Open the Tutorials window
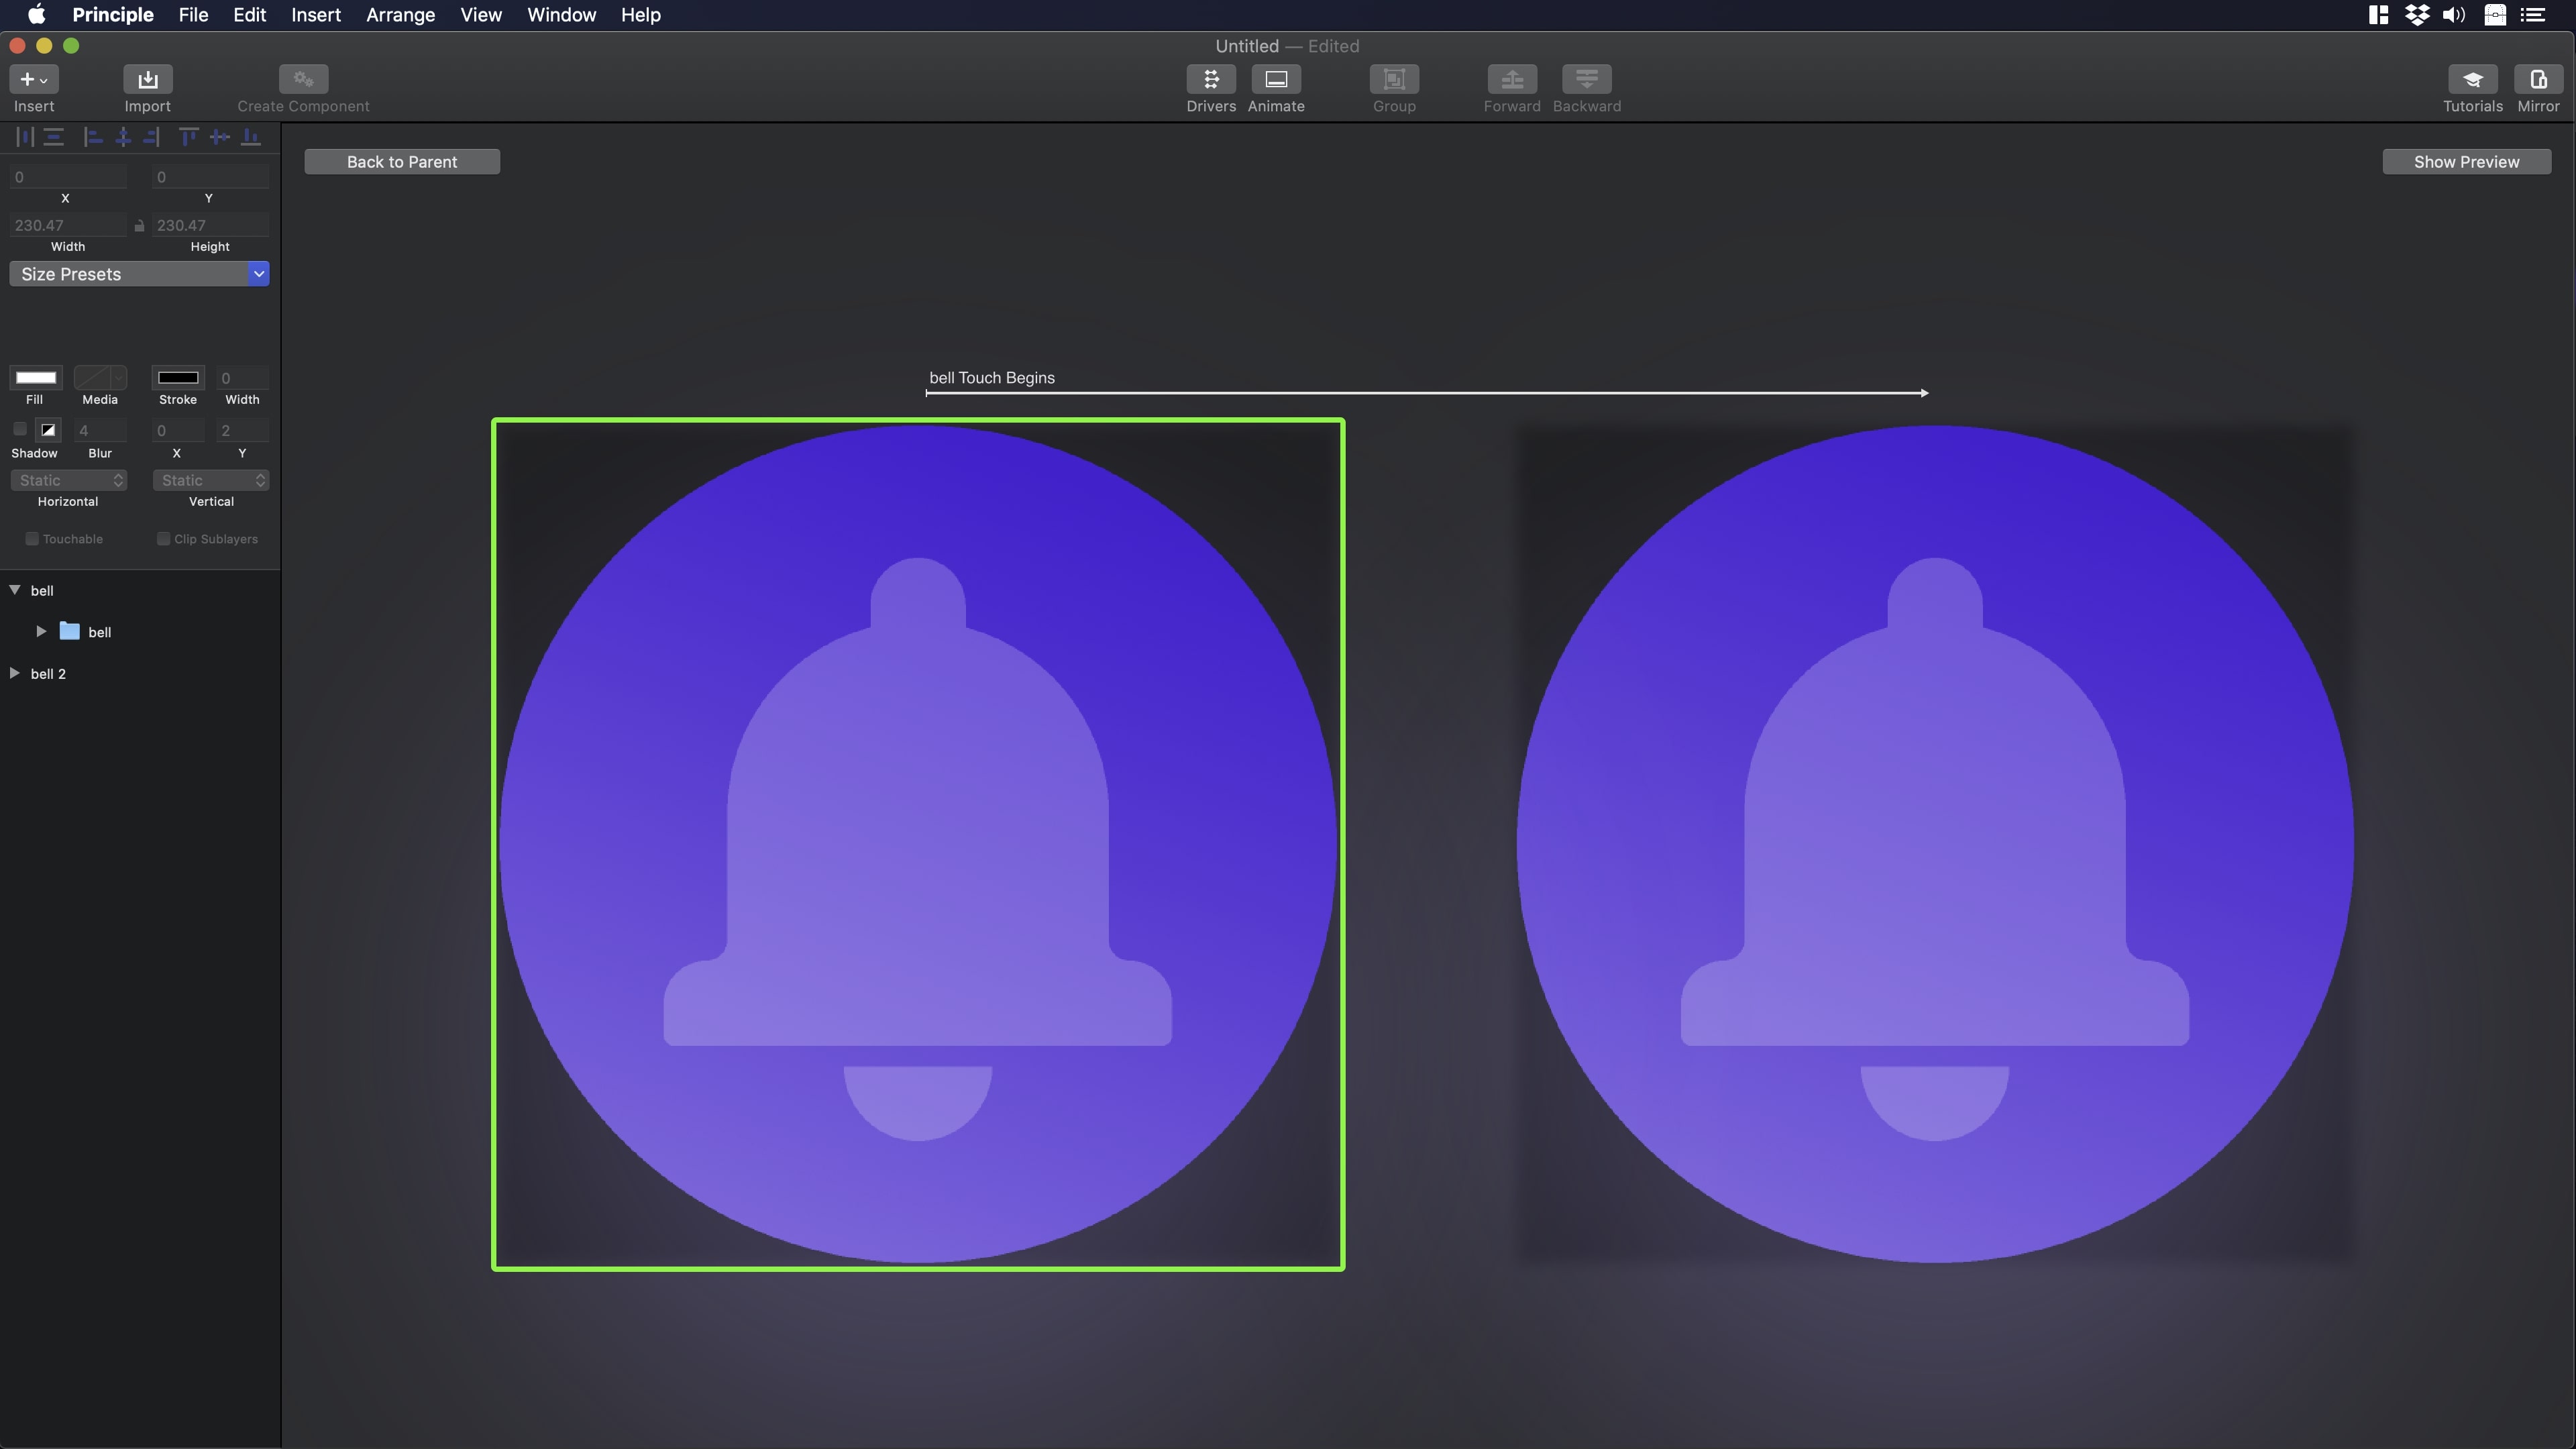This screenshot has height=1449, width=2576. coord(2472,80)
